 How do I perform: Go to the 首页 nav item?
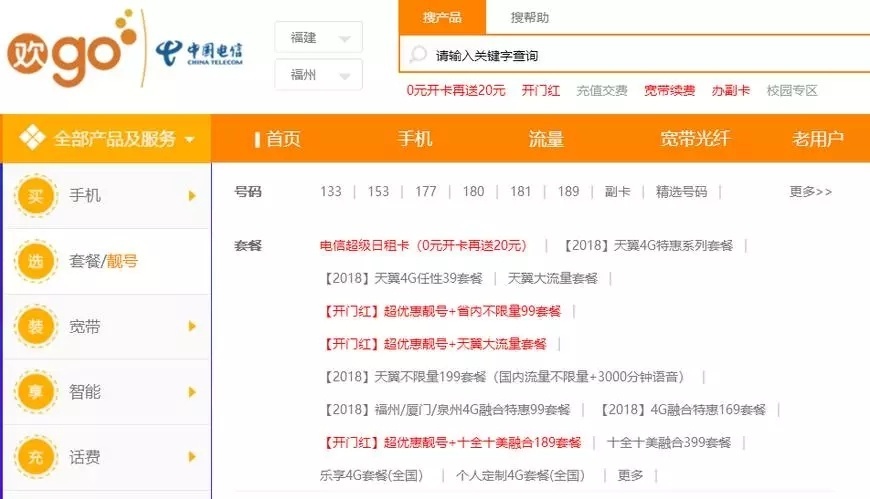[x=283, y=139]
